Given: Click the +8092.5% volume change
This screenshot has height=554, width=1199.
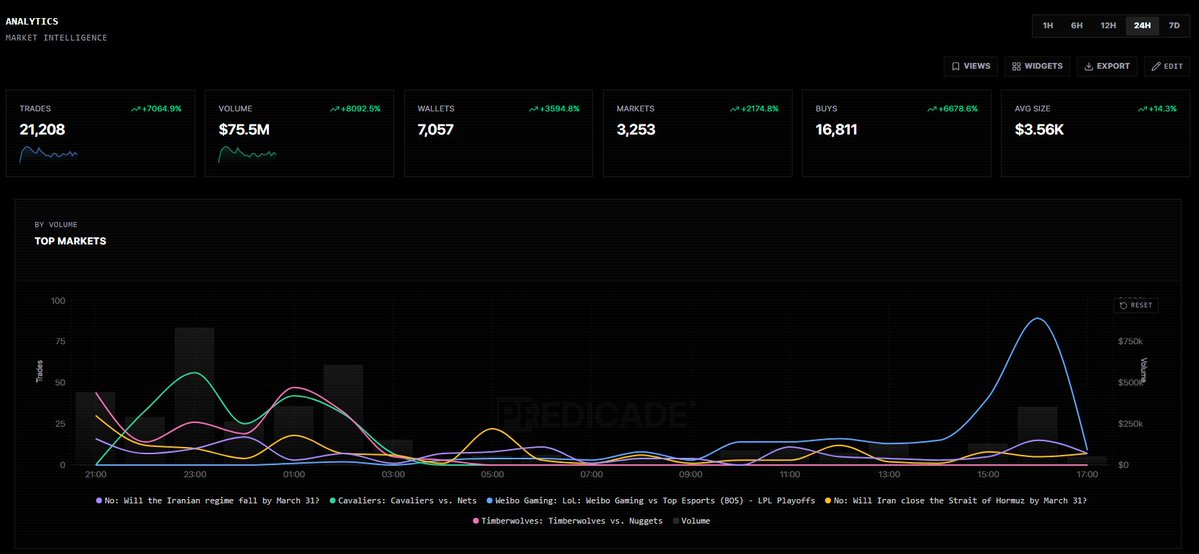Looking at the screenshot, I should tap(360, 109).
